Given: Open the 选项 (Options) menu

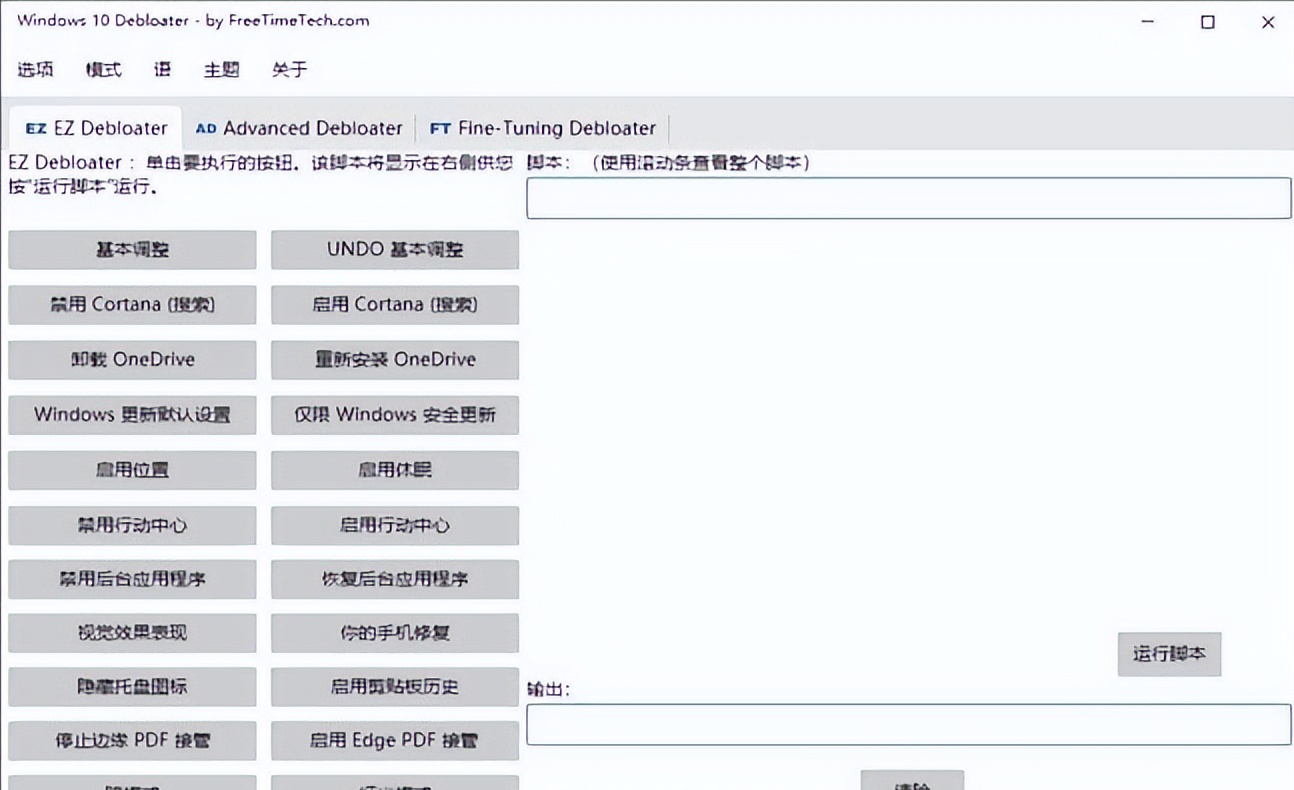Looking at the screenshot, I should 35,69.
